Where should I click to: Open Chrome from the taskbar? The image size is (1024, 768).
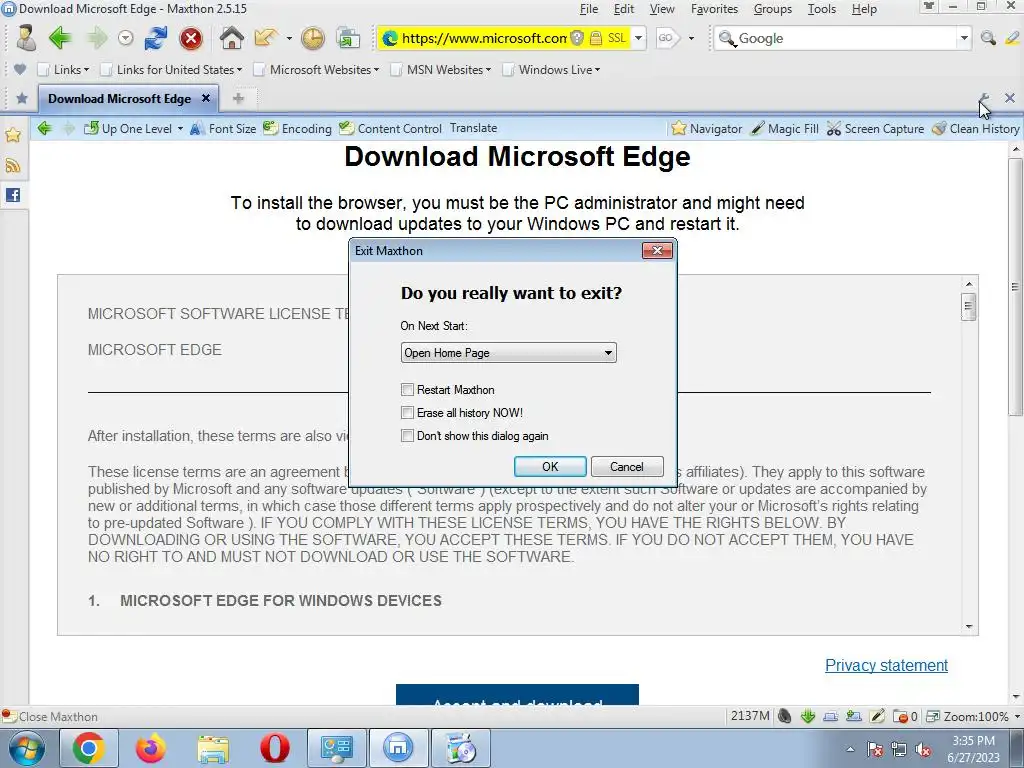click(x=89, y=748)
